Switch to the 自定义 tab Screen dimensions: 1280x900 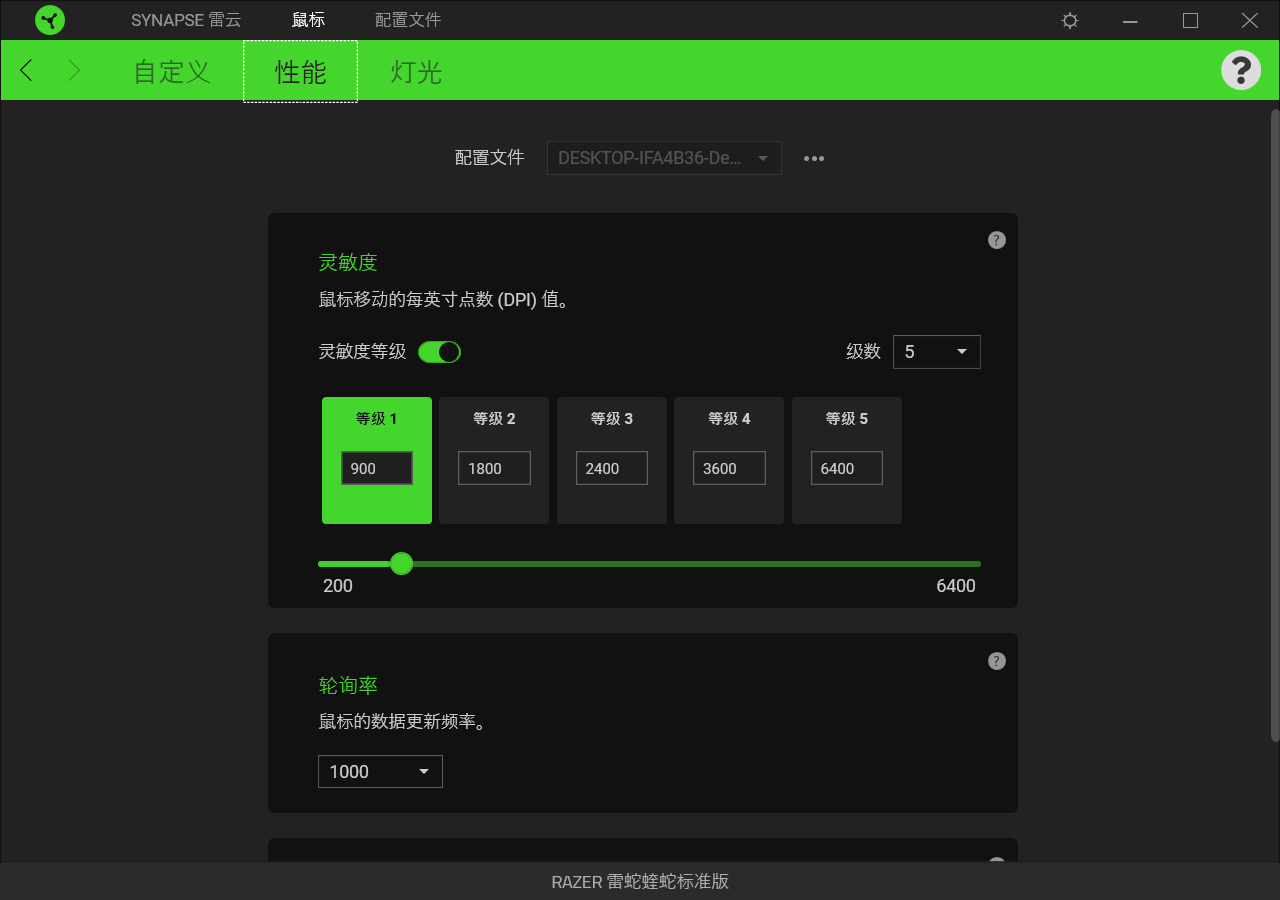172,71
